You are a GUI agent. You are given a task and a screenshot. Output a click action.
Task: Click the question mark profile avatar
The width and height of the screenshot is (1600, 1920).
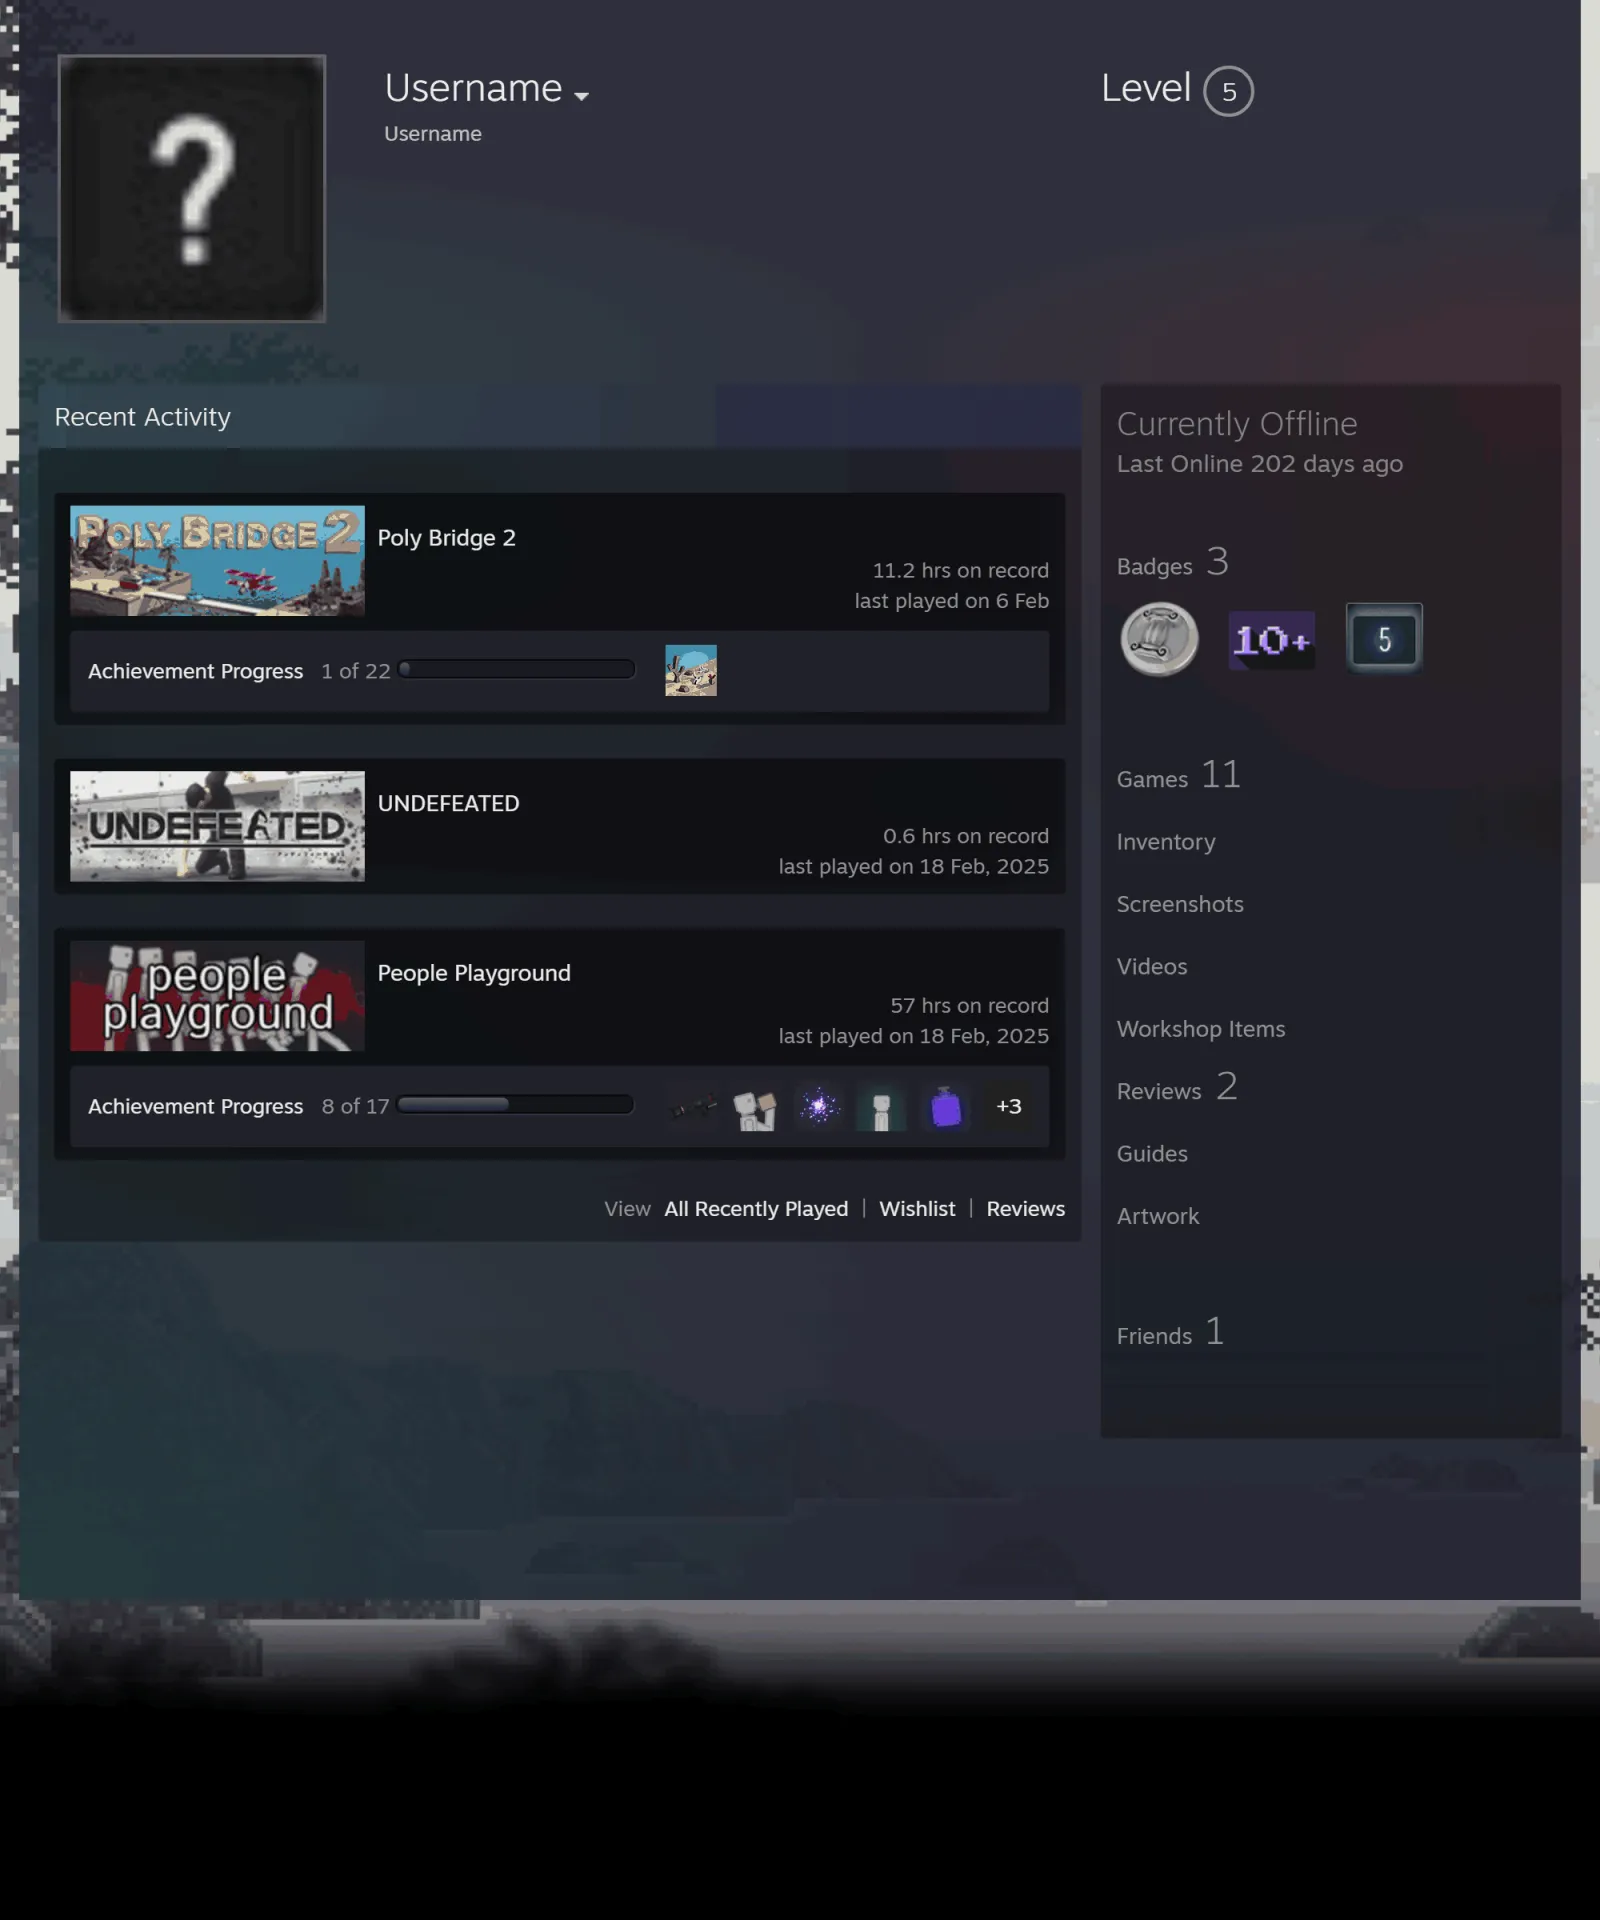click(191, 188)
